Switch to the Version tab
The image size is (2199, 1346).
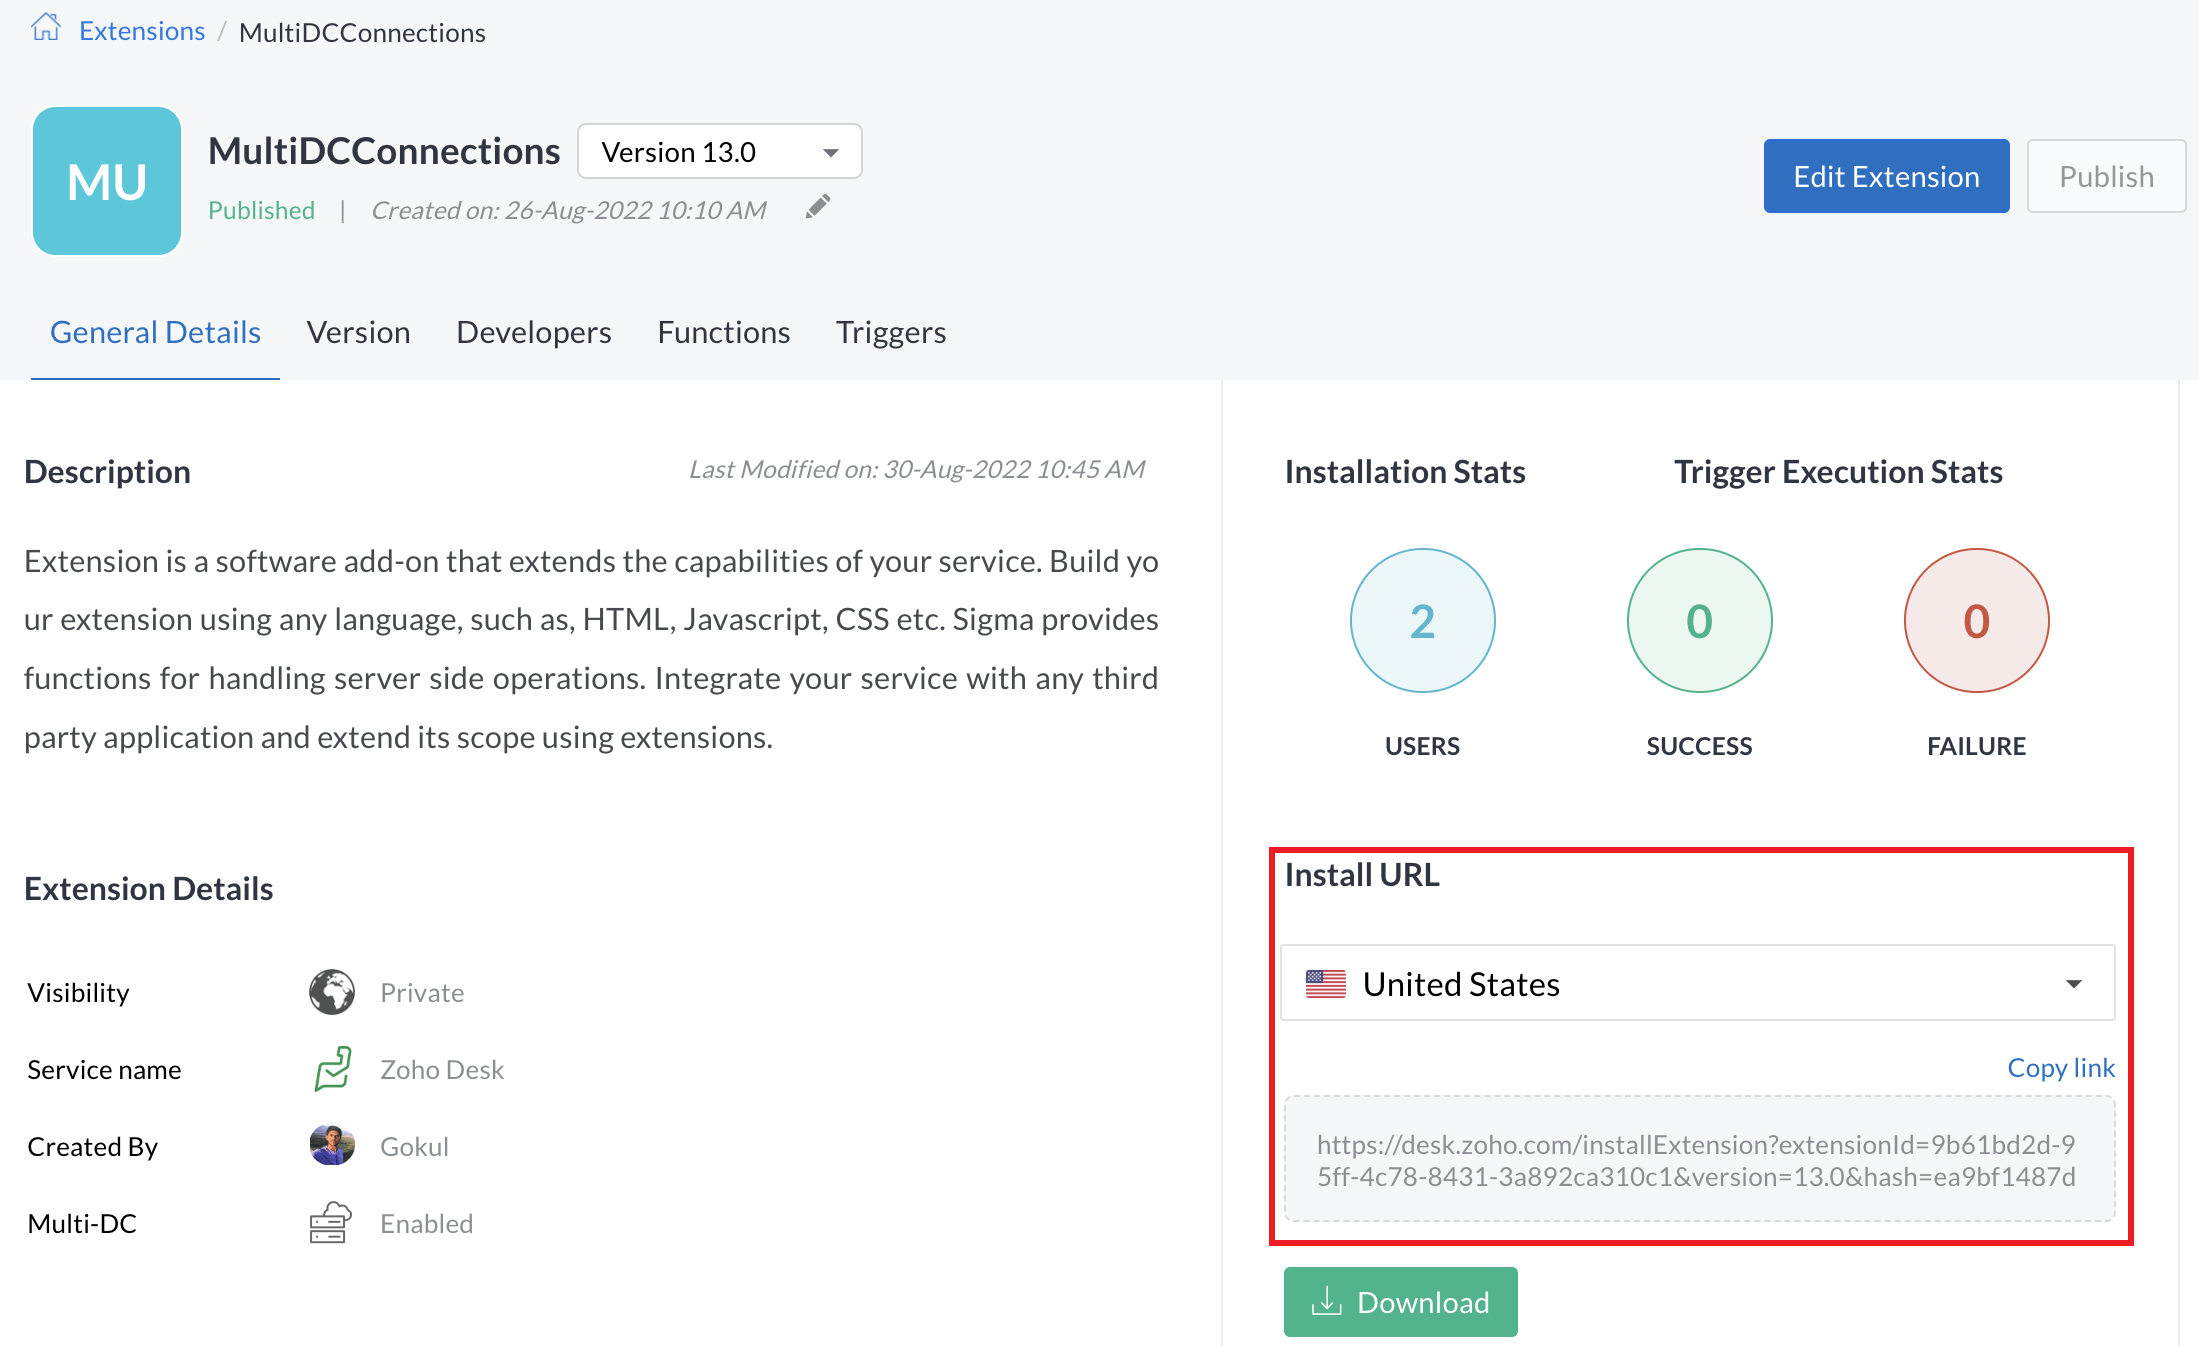358,331
